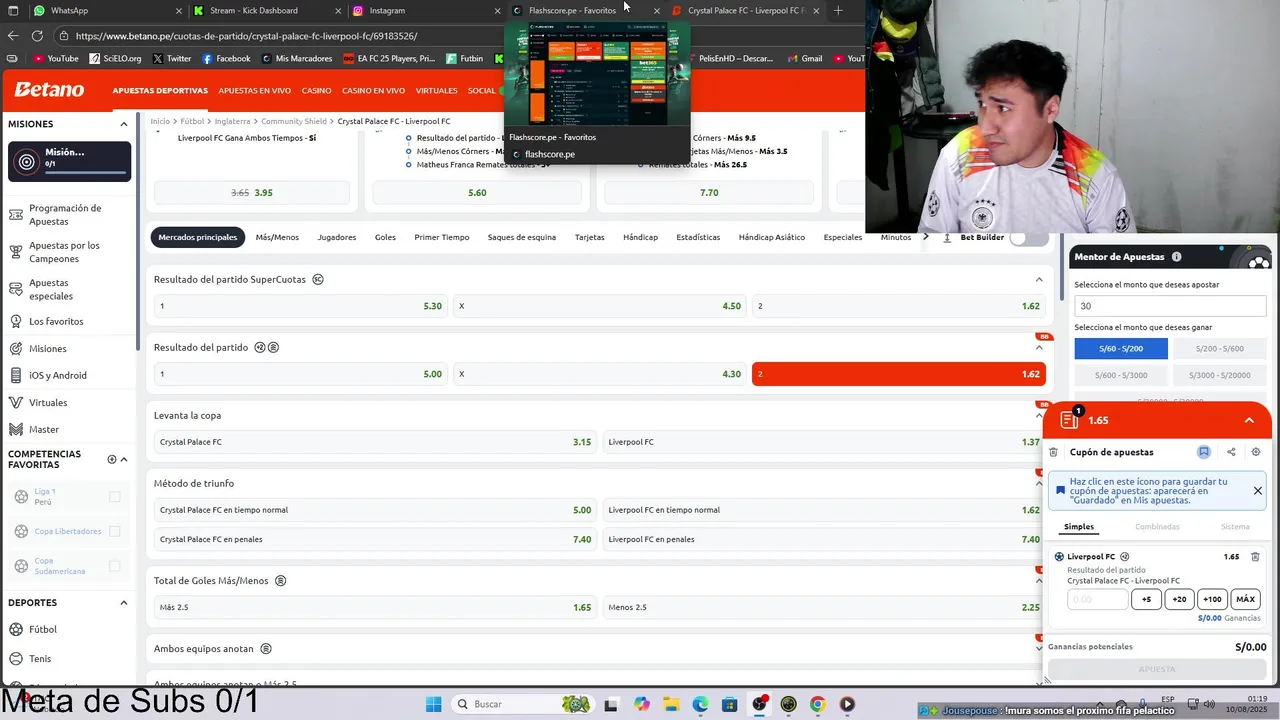Collapse the MISIONES section
Screen dimensions: 1280x720
(x=124, y=124)
